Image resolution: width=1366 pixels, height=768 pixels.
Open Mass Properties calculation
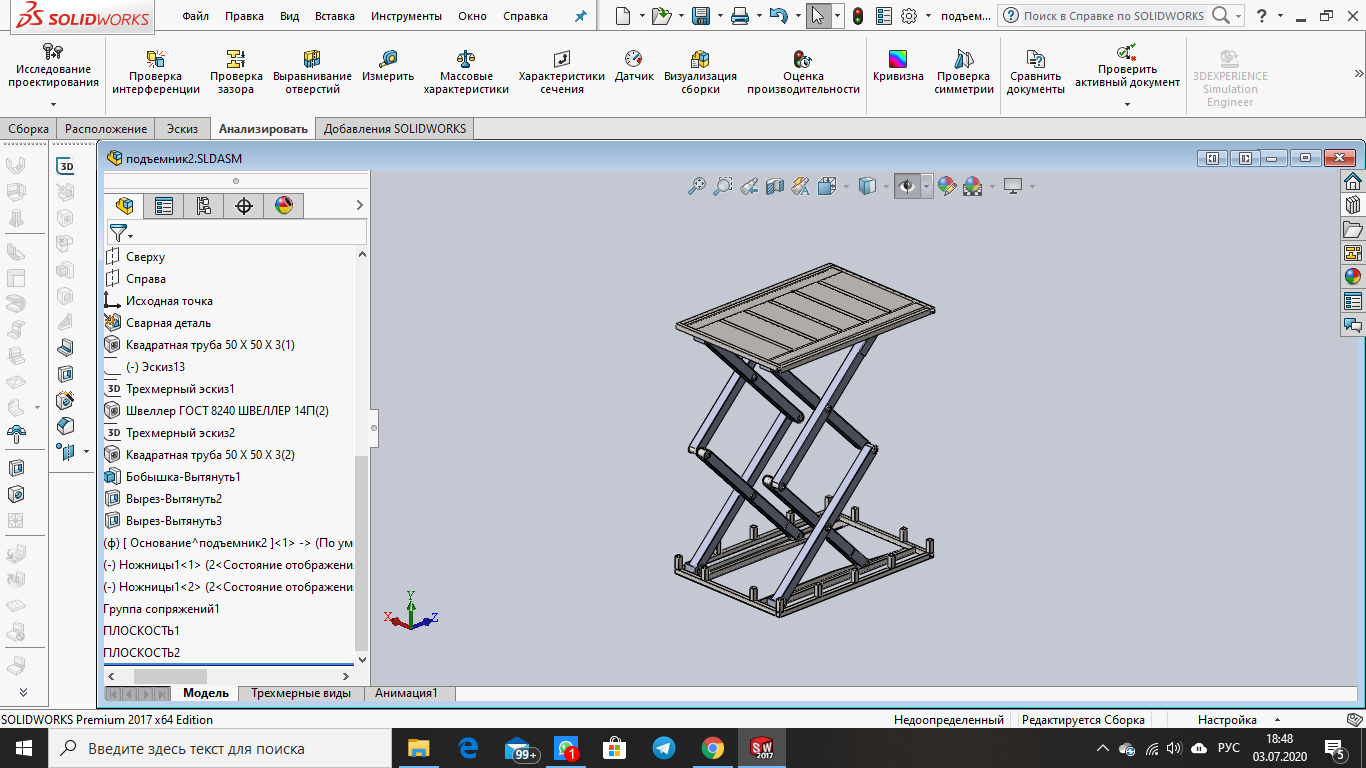[466, 72]
